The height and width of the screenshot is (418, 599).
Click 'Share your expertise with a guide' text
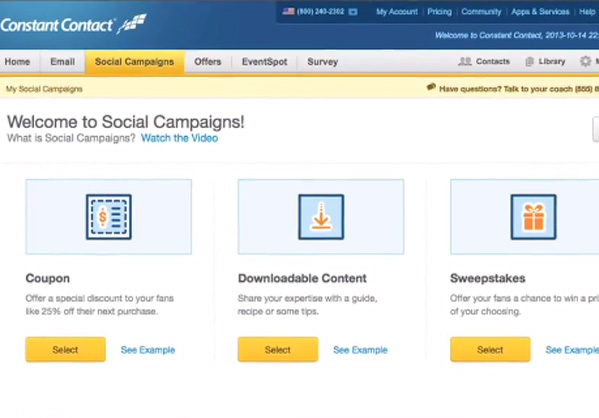click(x=308, y=305)
